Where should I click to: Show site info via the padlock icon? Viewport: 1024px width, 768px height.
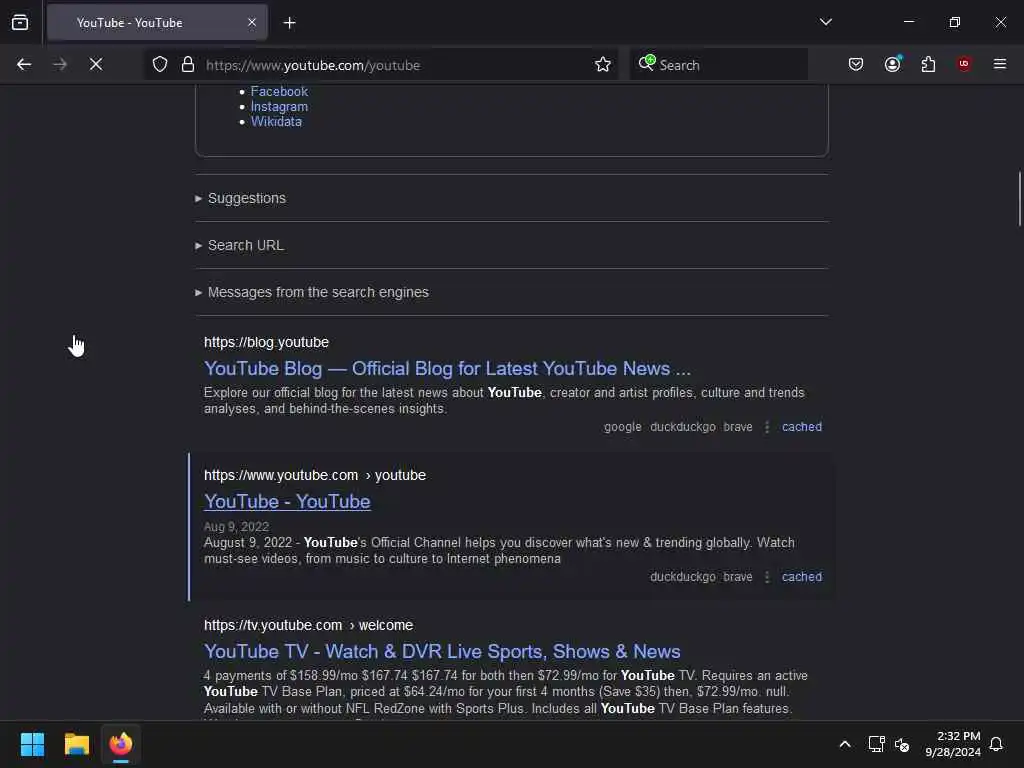(188, 65)
